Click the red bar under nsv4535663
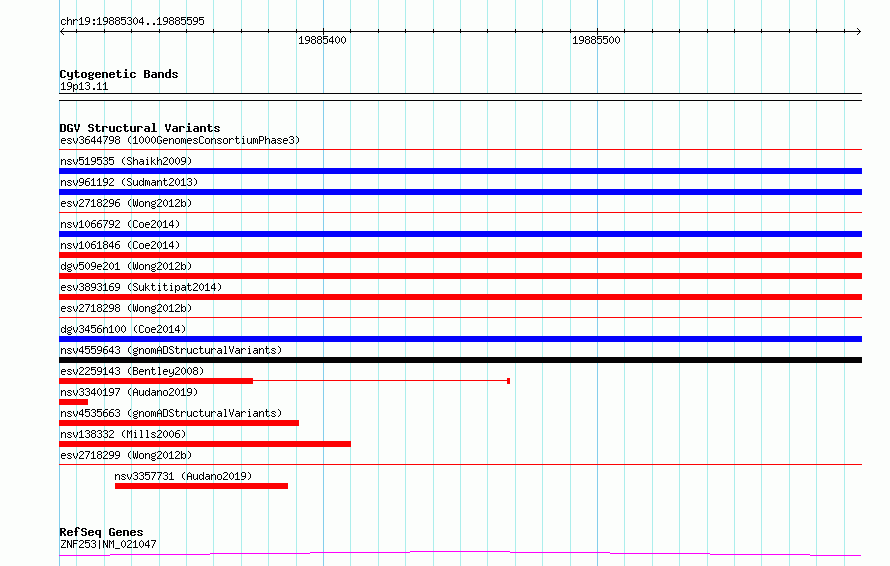890x566 pixels. click(179, 423)
